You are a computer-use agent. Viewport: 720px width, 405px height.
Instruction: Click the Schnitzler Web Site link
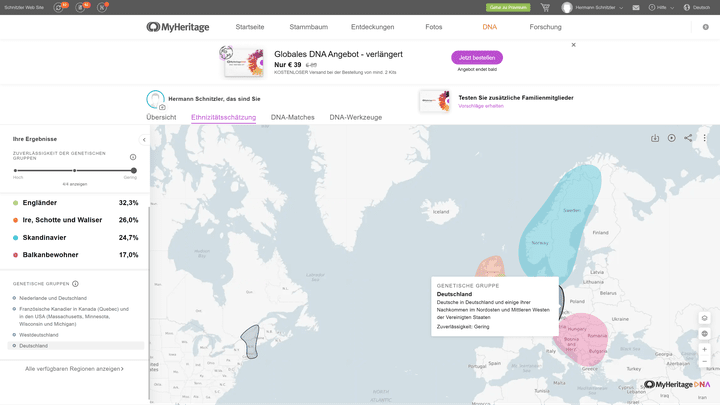(x=24, y=7)
